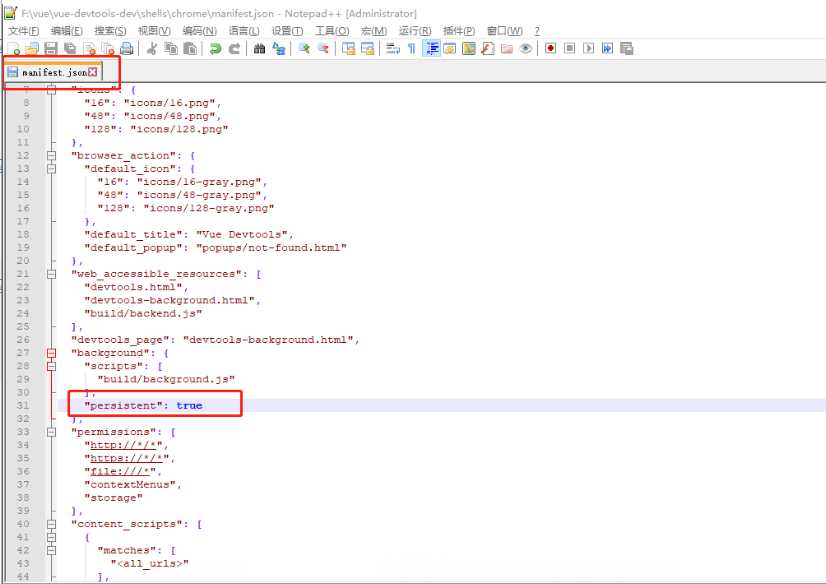Viewport: 826px width, 584px height.
Task: Collapse the matches array on line 42
Action: point(51,551)
